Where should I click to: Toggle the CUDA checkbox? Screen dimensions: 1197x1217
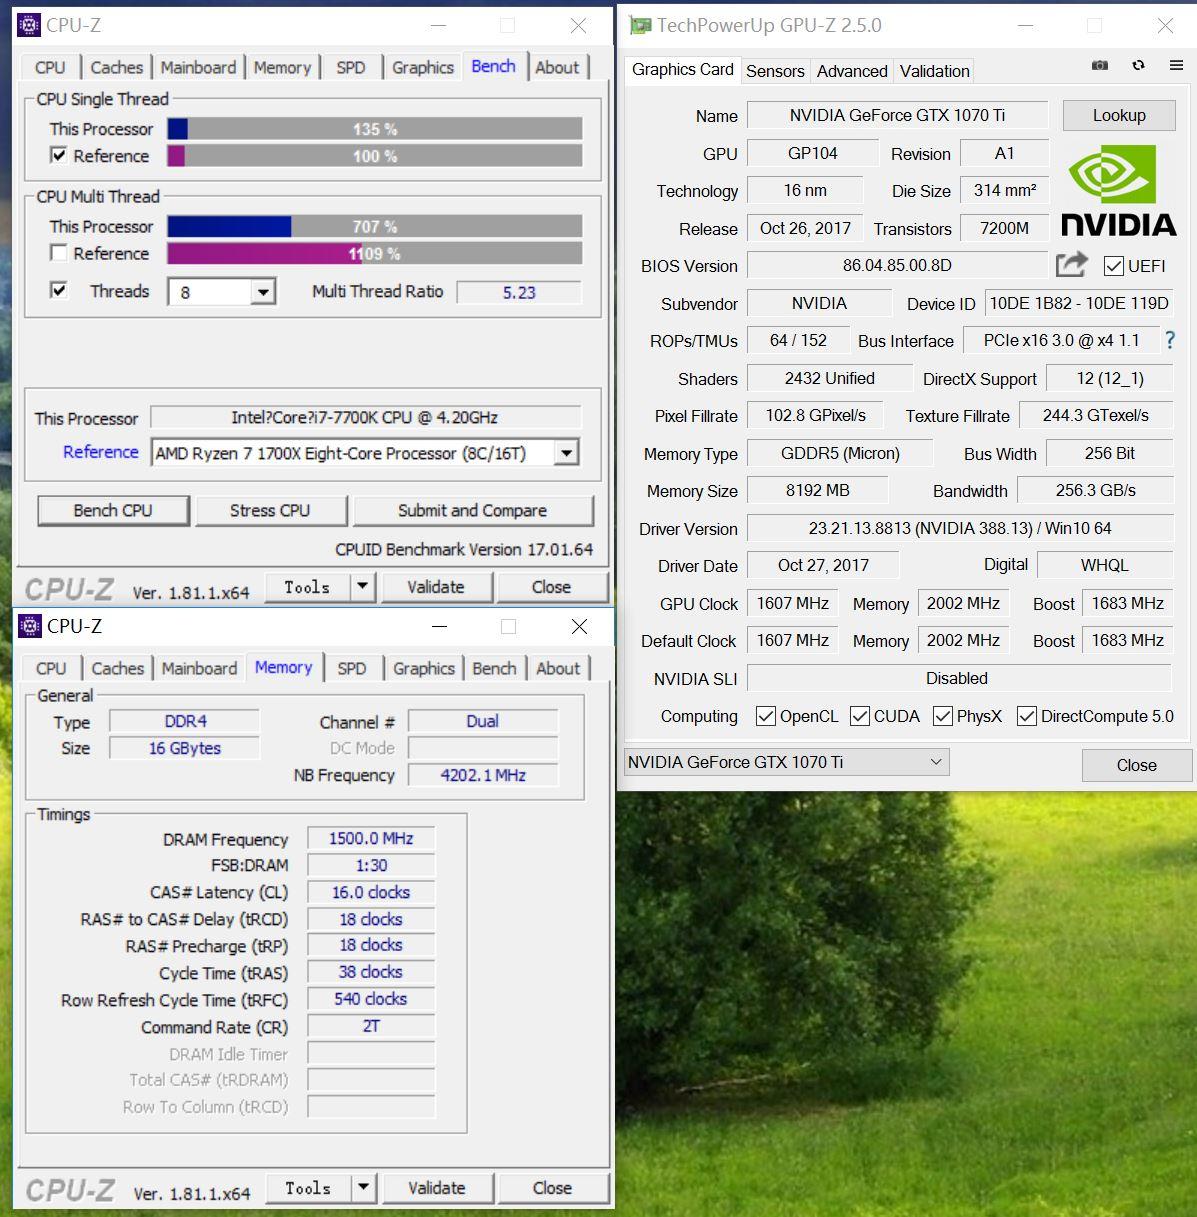pyautogui.click(x=860, y=716)
